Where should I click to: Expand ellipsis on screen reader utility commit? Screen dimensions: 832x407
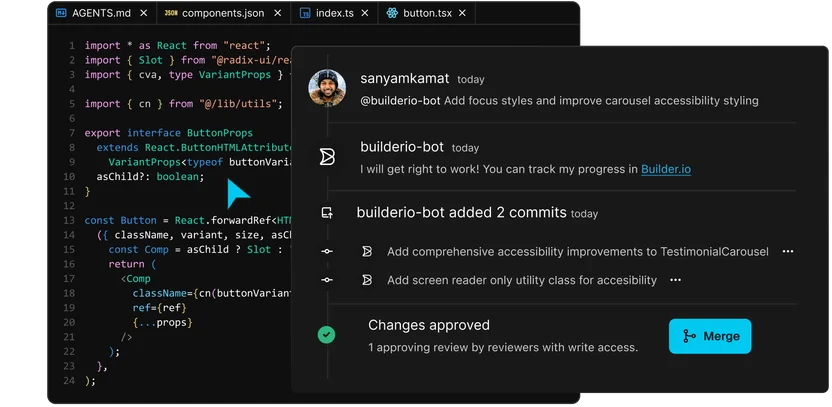(x=675, y=280)
